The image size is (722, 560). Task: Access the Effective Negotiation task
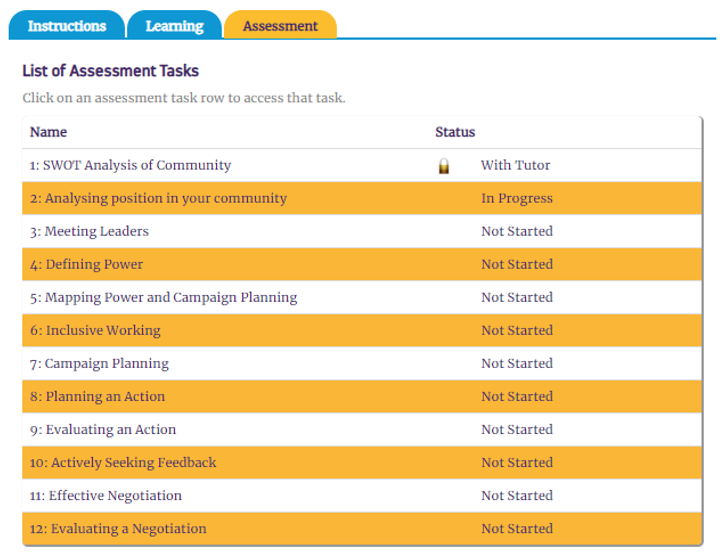click(106, 495)
